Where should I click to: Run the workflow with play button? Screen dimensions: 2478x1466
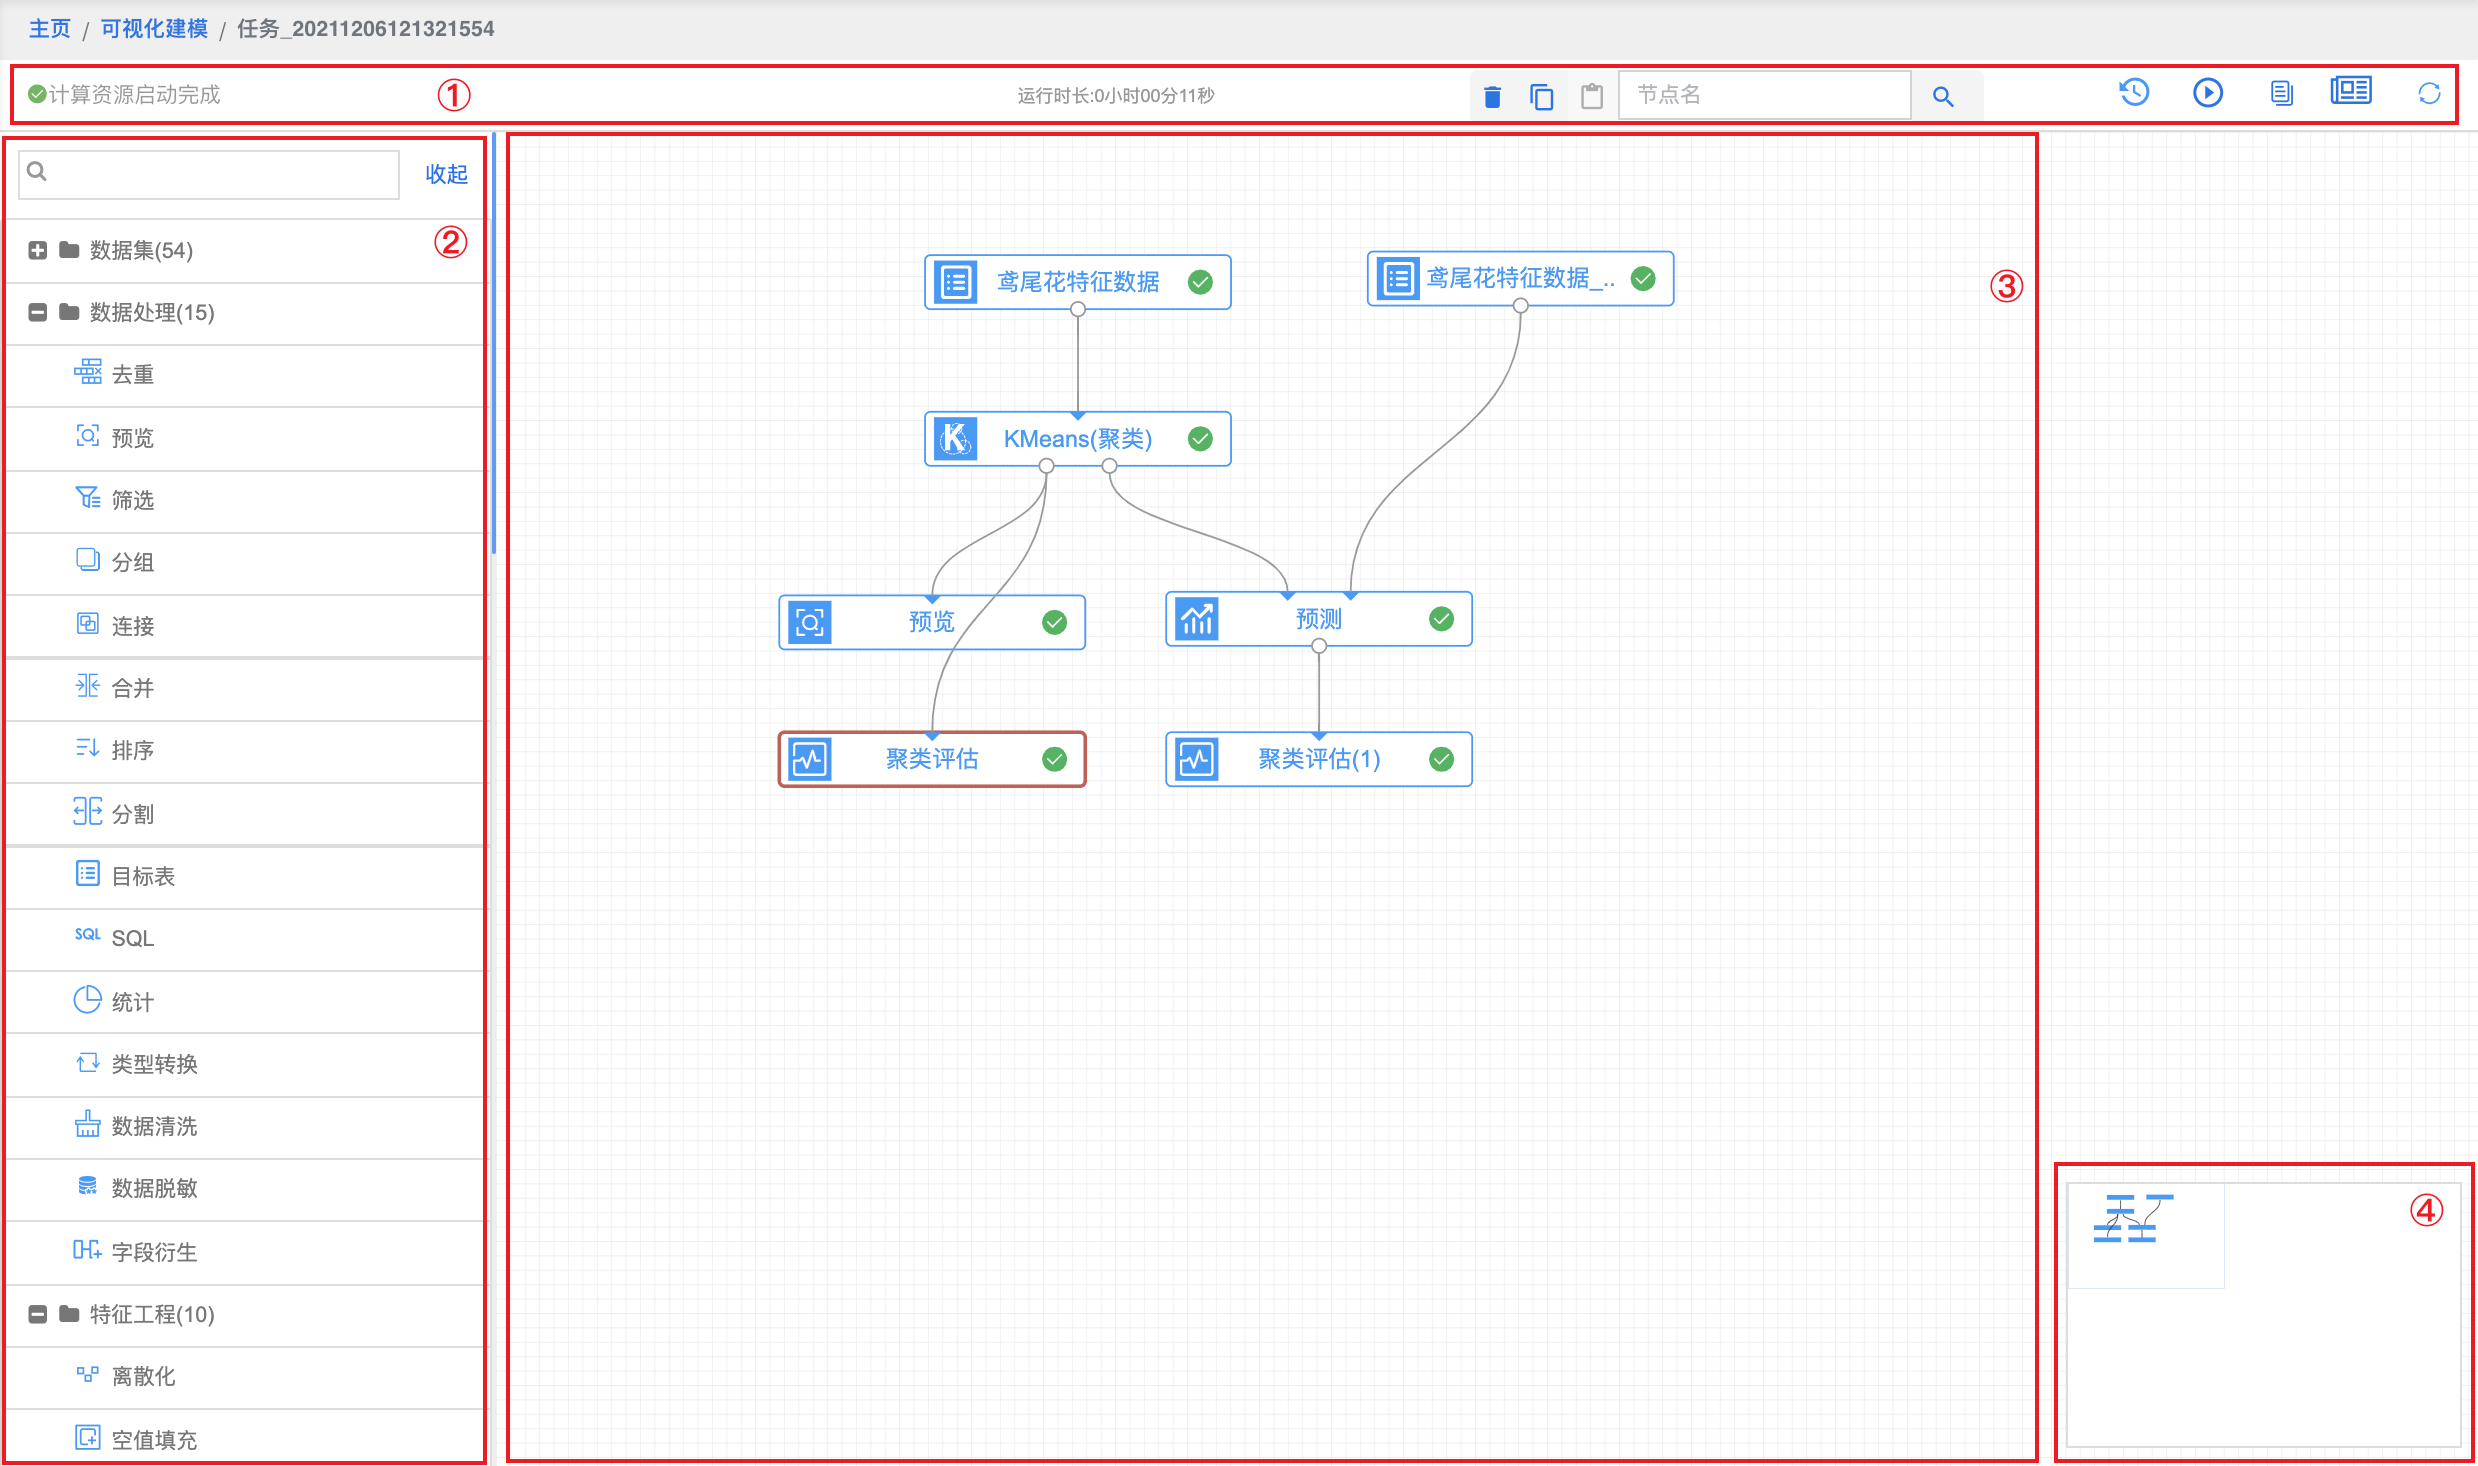(2208, 93)
